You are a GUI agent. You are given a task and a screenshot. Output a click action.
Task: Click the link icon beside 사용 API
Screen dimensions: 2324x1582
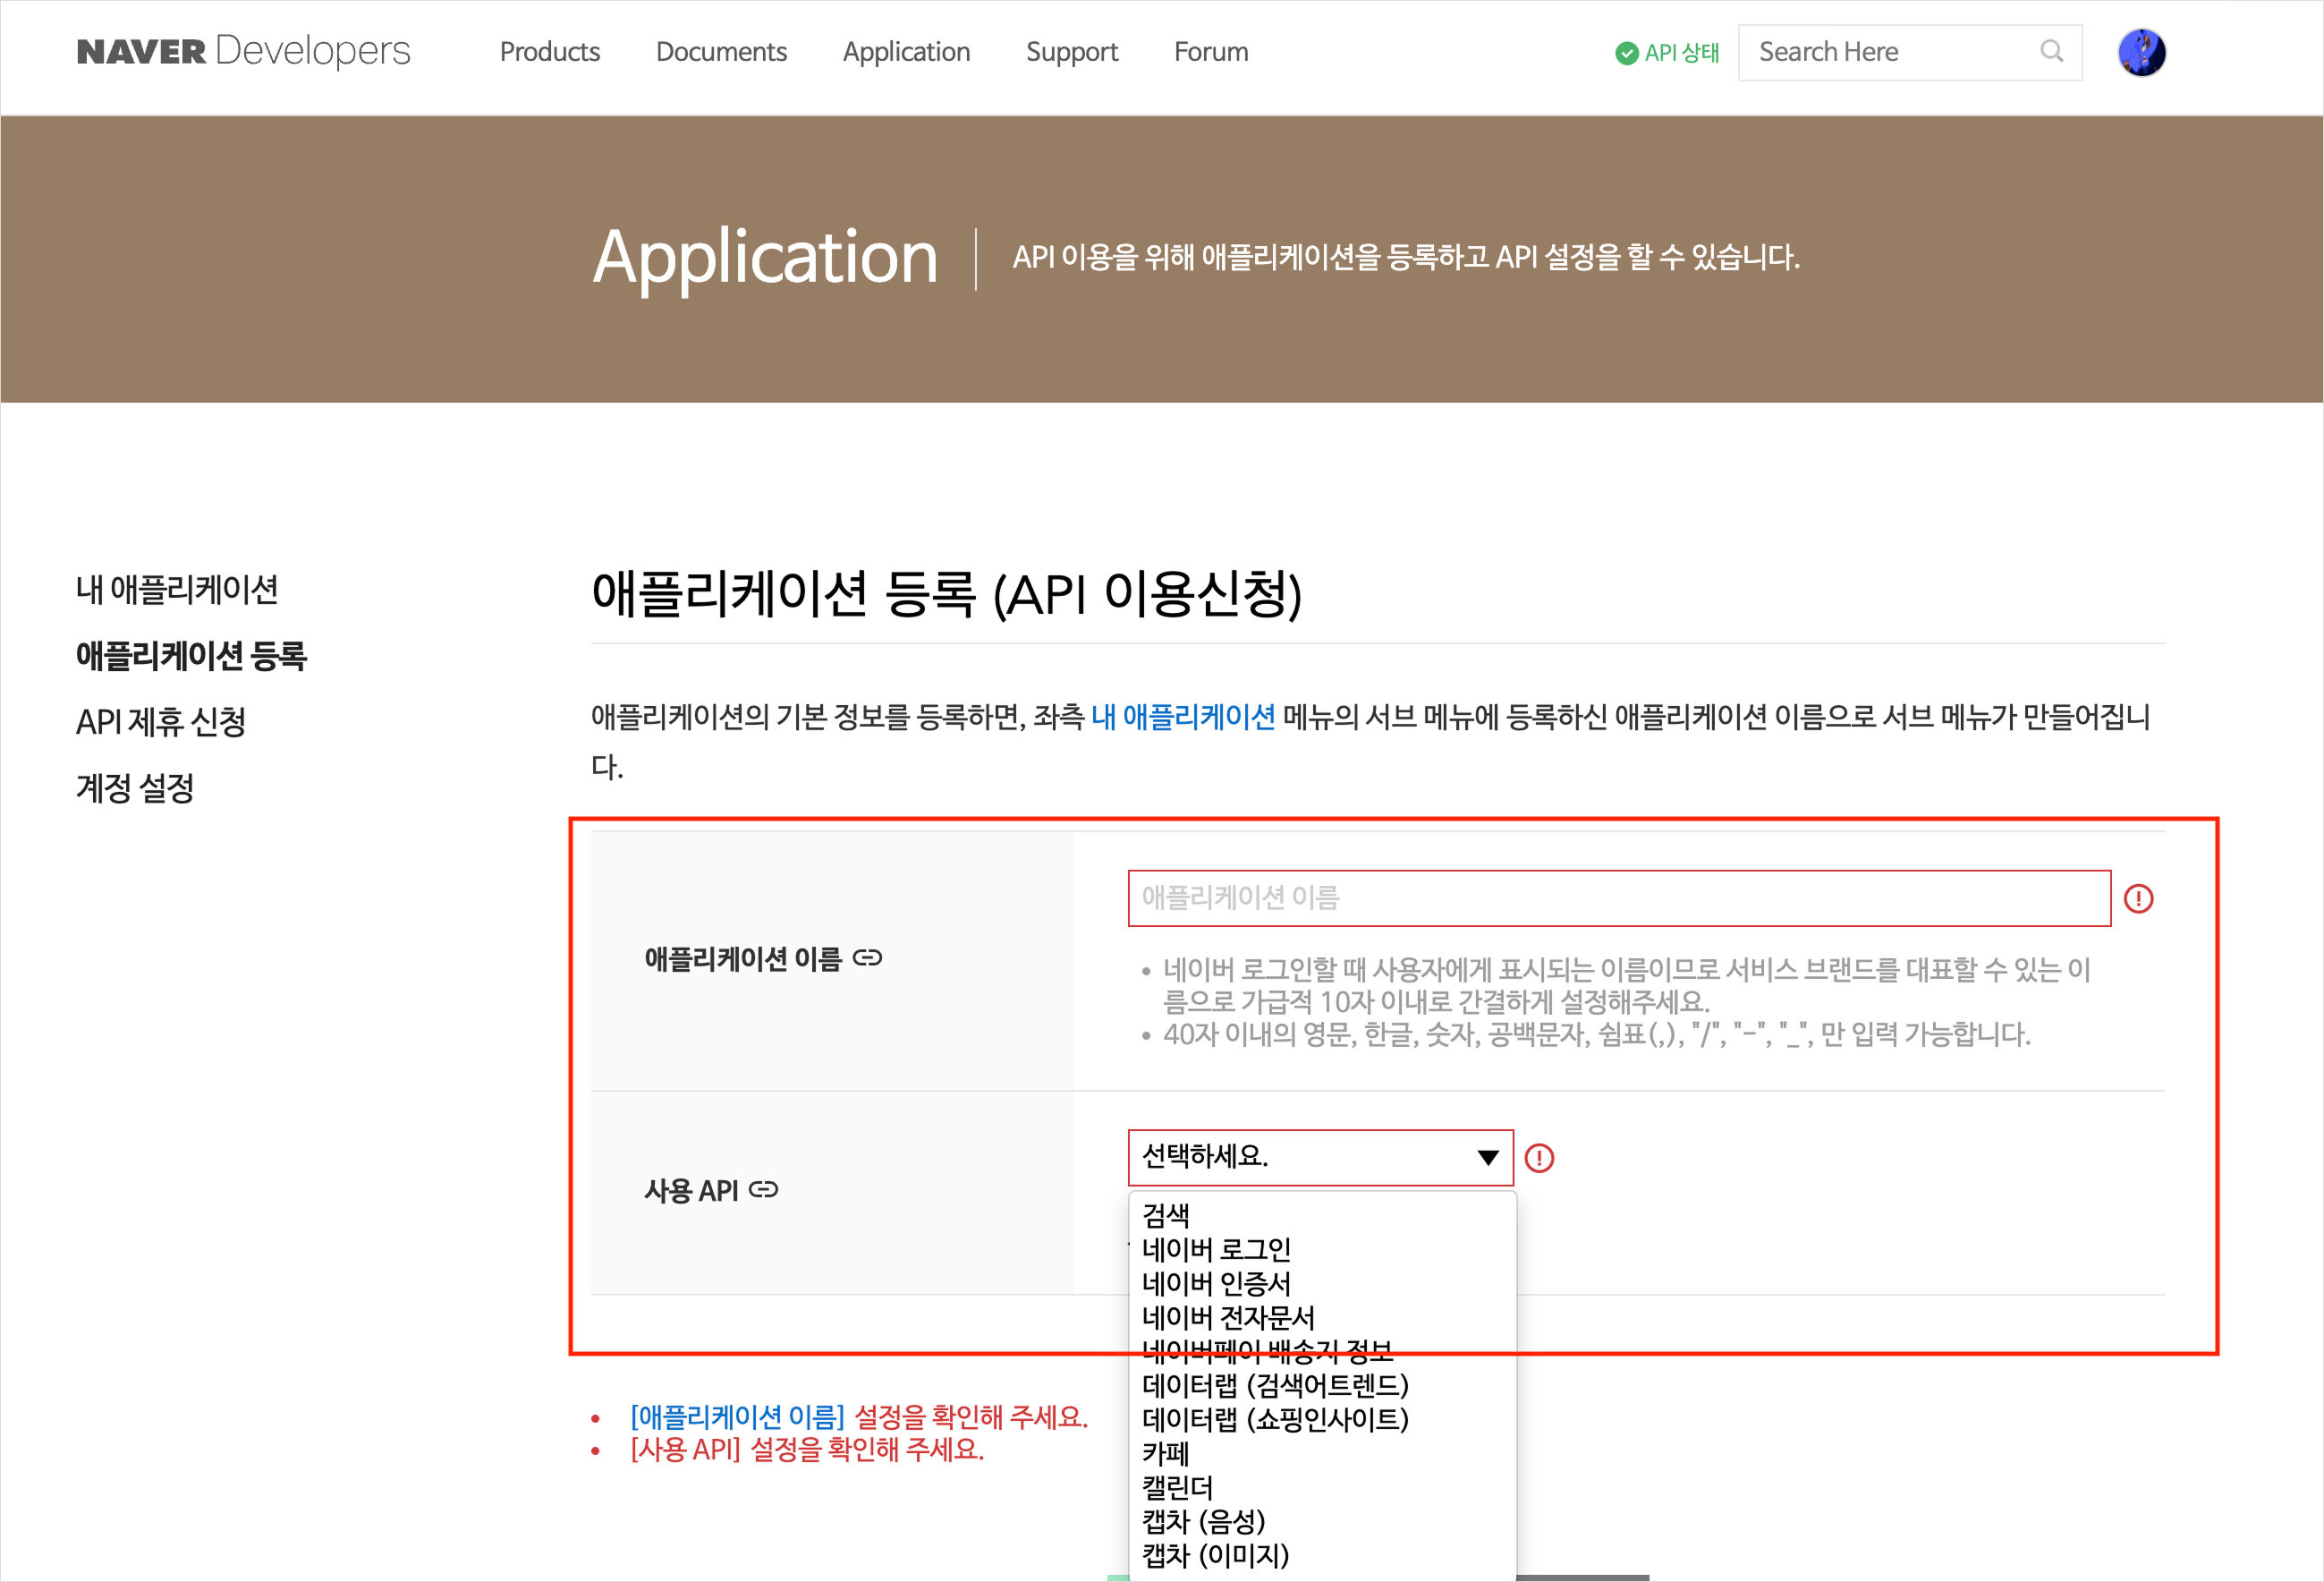coord(764,1190)
